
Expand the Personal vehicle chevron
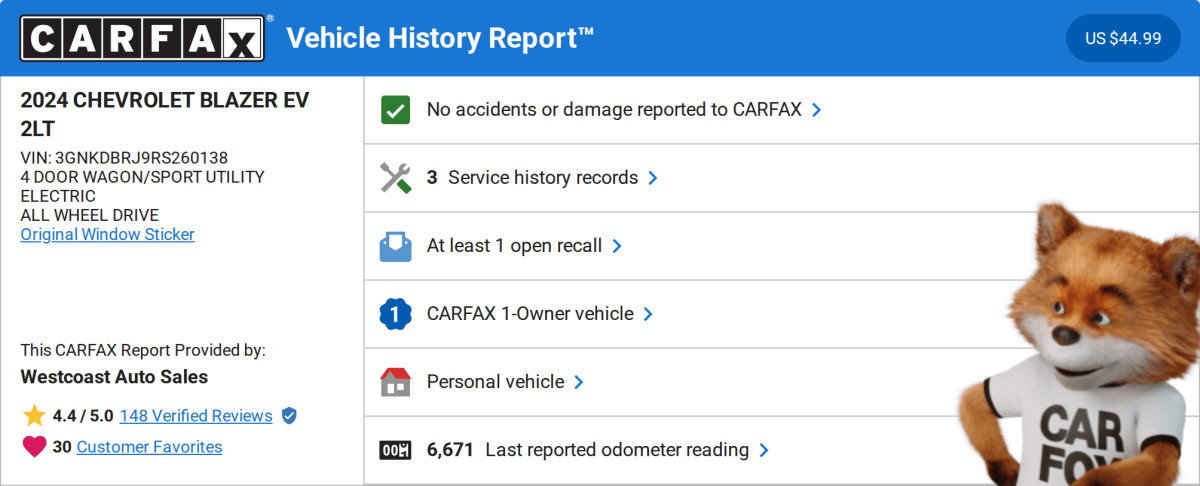579,382
